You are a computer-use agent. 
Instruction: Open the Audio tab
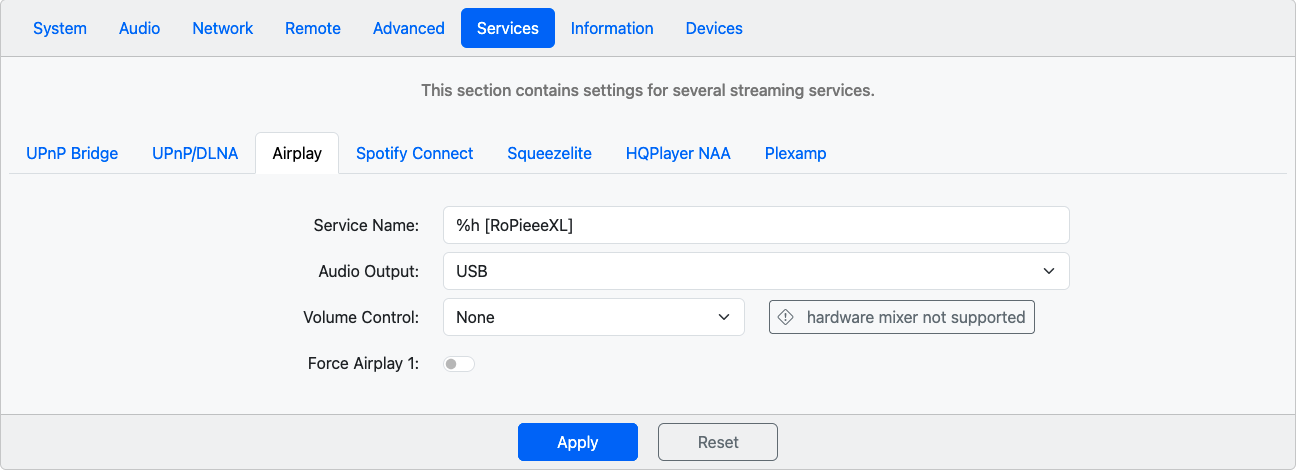(x=140, y=28)
